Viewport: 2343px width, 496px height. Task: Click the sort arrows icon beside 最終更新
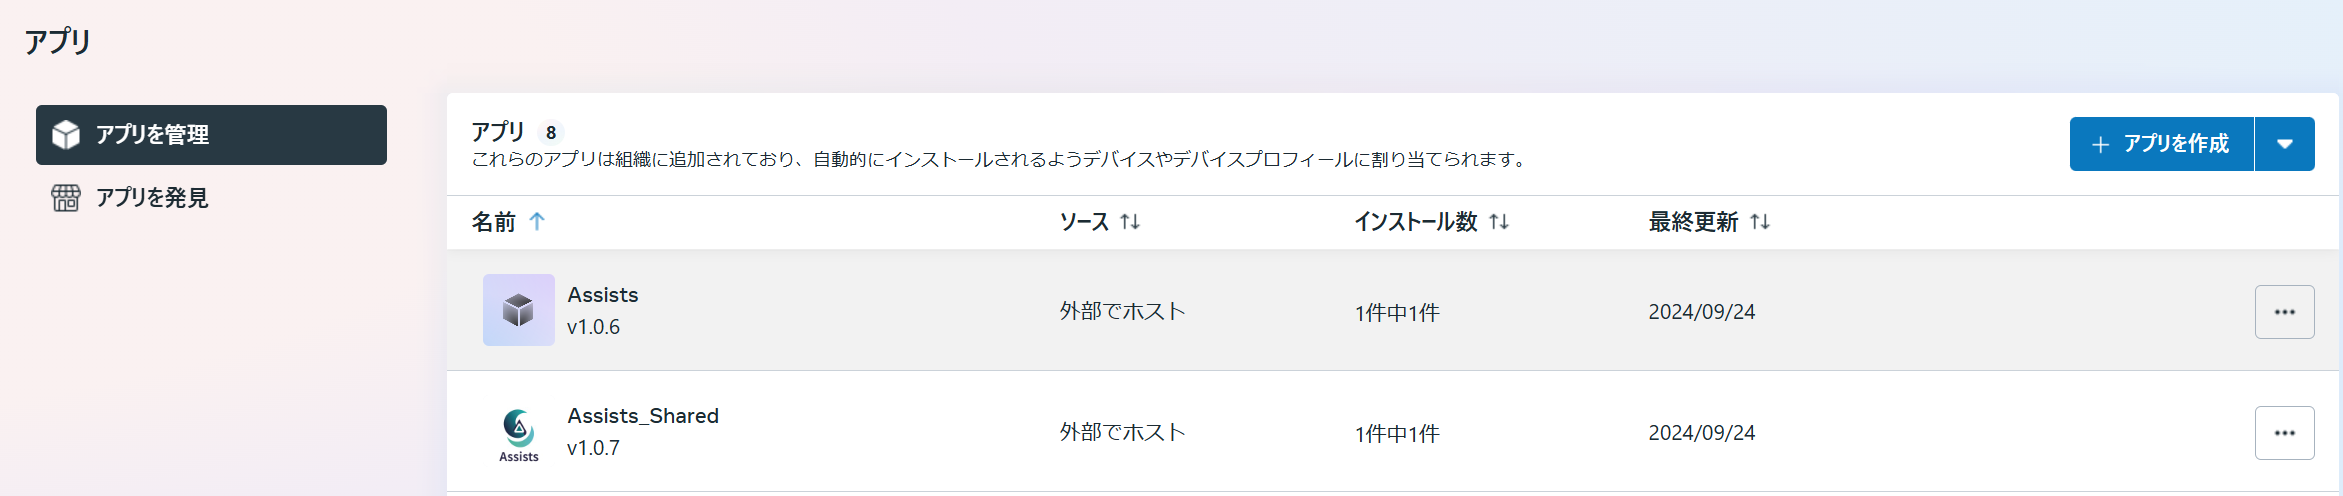pyautogui.click(x=1760, y=222)
